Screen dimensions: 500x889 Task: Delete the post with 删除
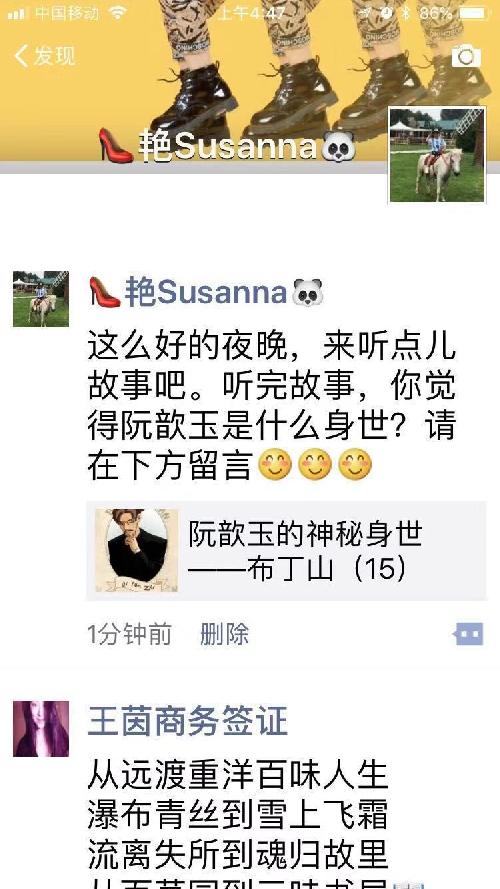224,634
